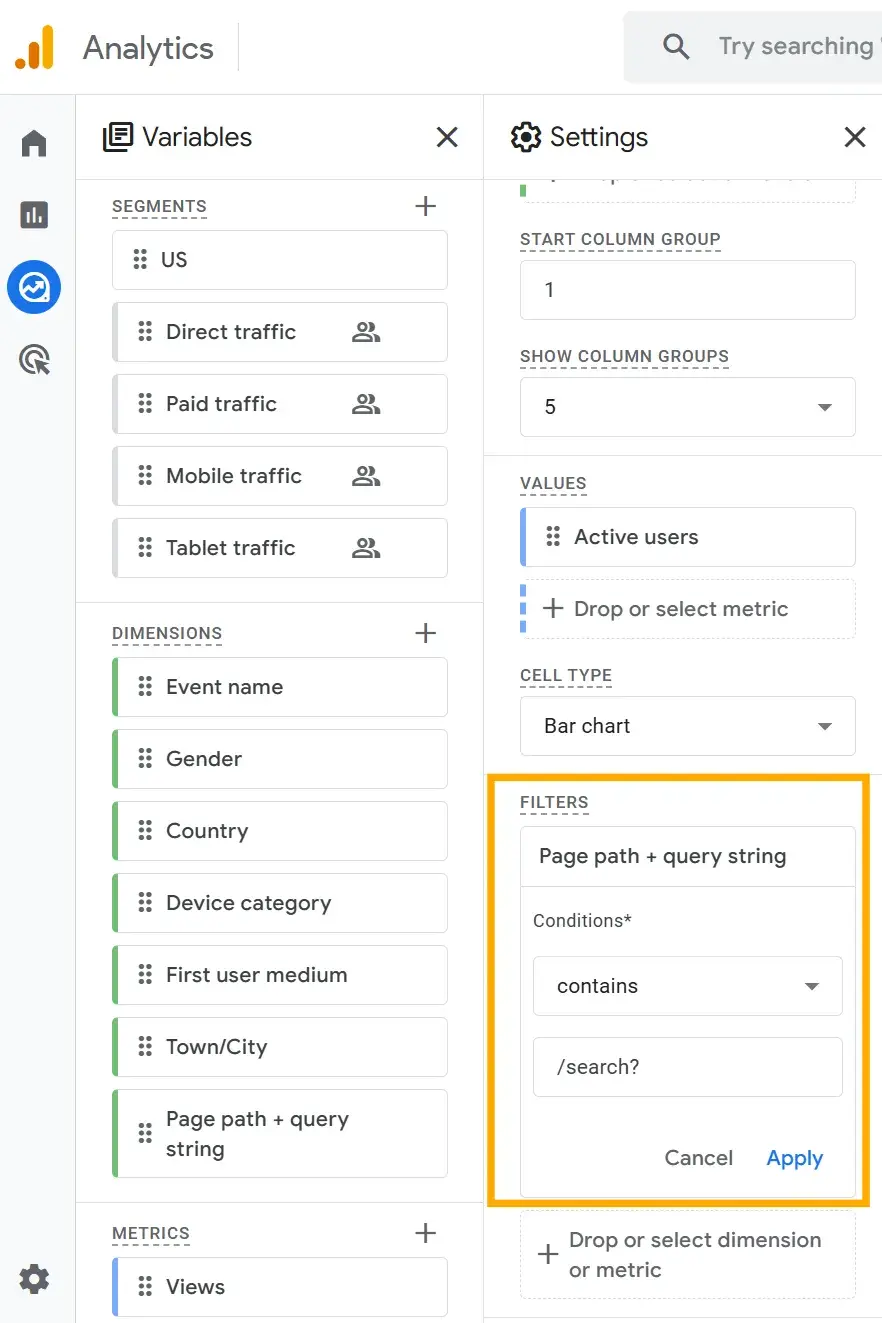Open Reports bar chart icon
This screenshot has height=1323, width=882.
(34, 215)
